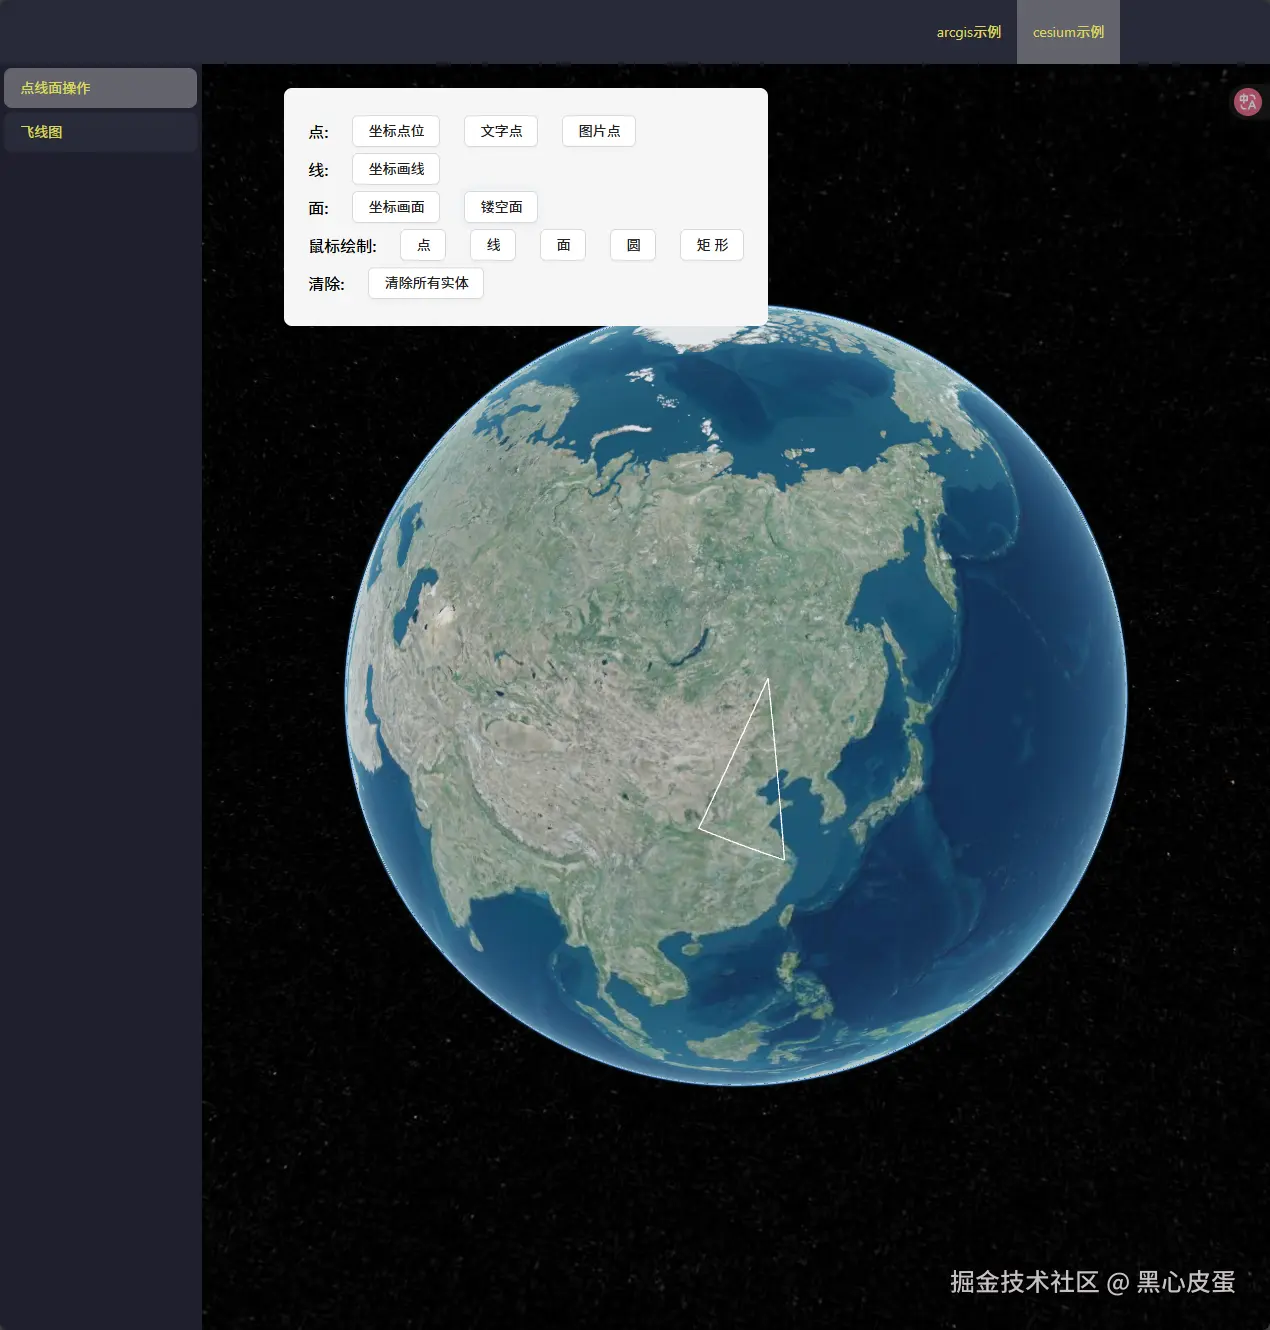Viewport: 1270px width, 1330px height.
Task: Switch to the arcgis示例 tab
Action: point(967,32)
